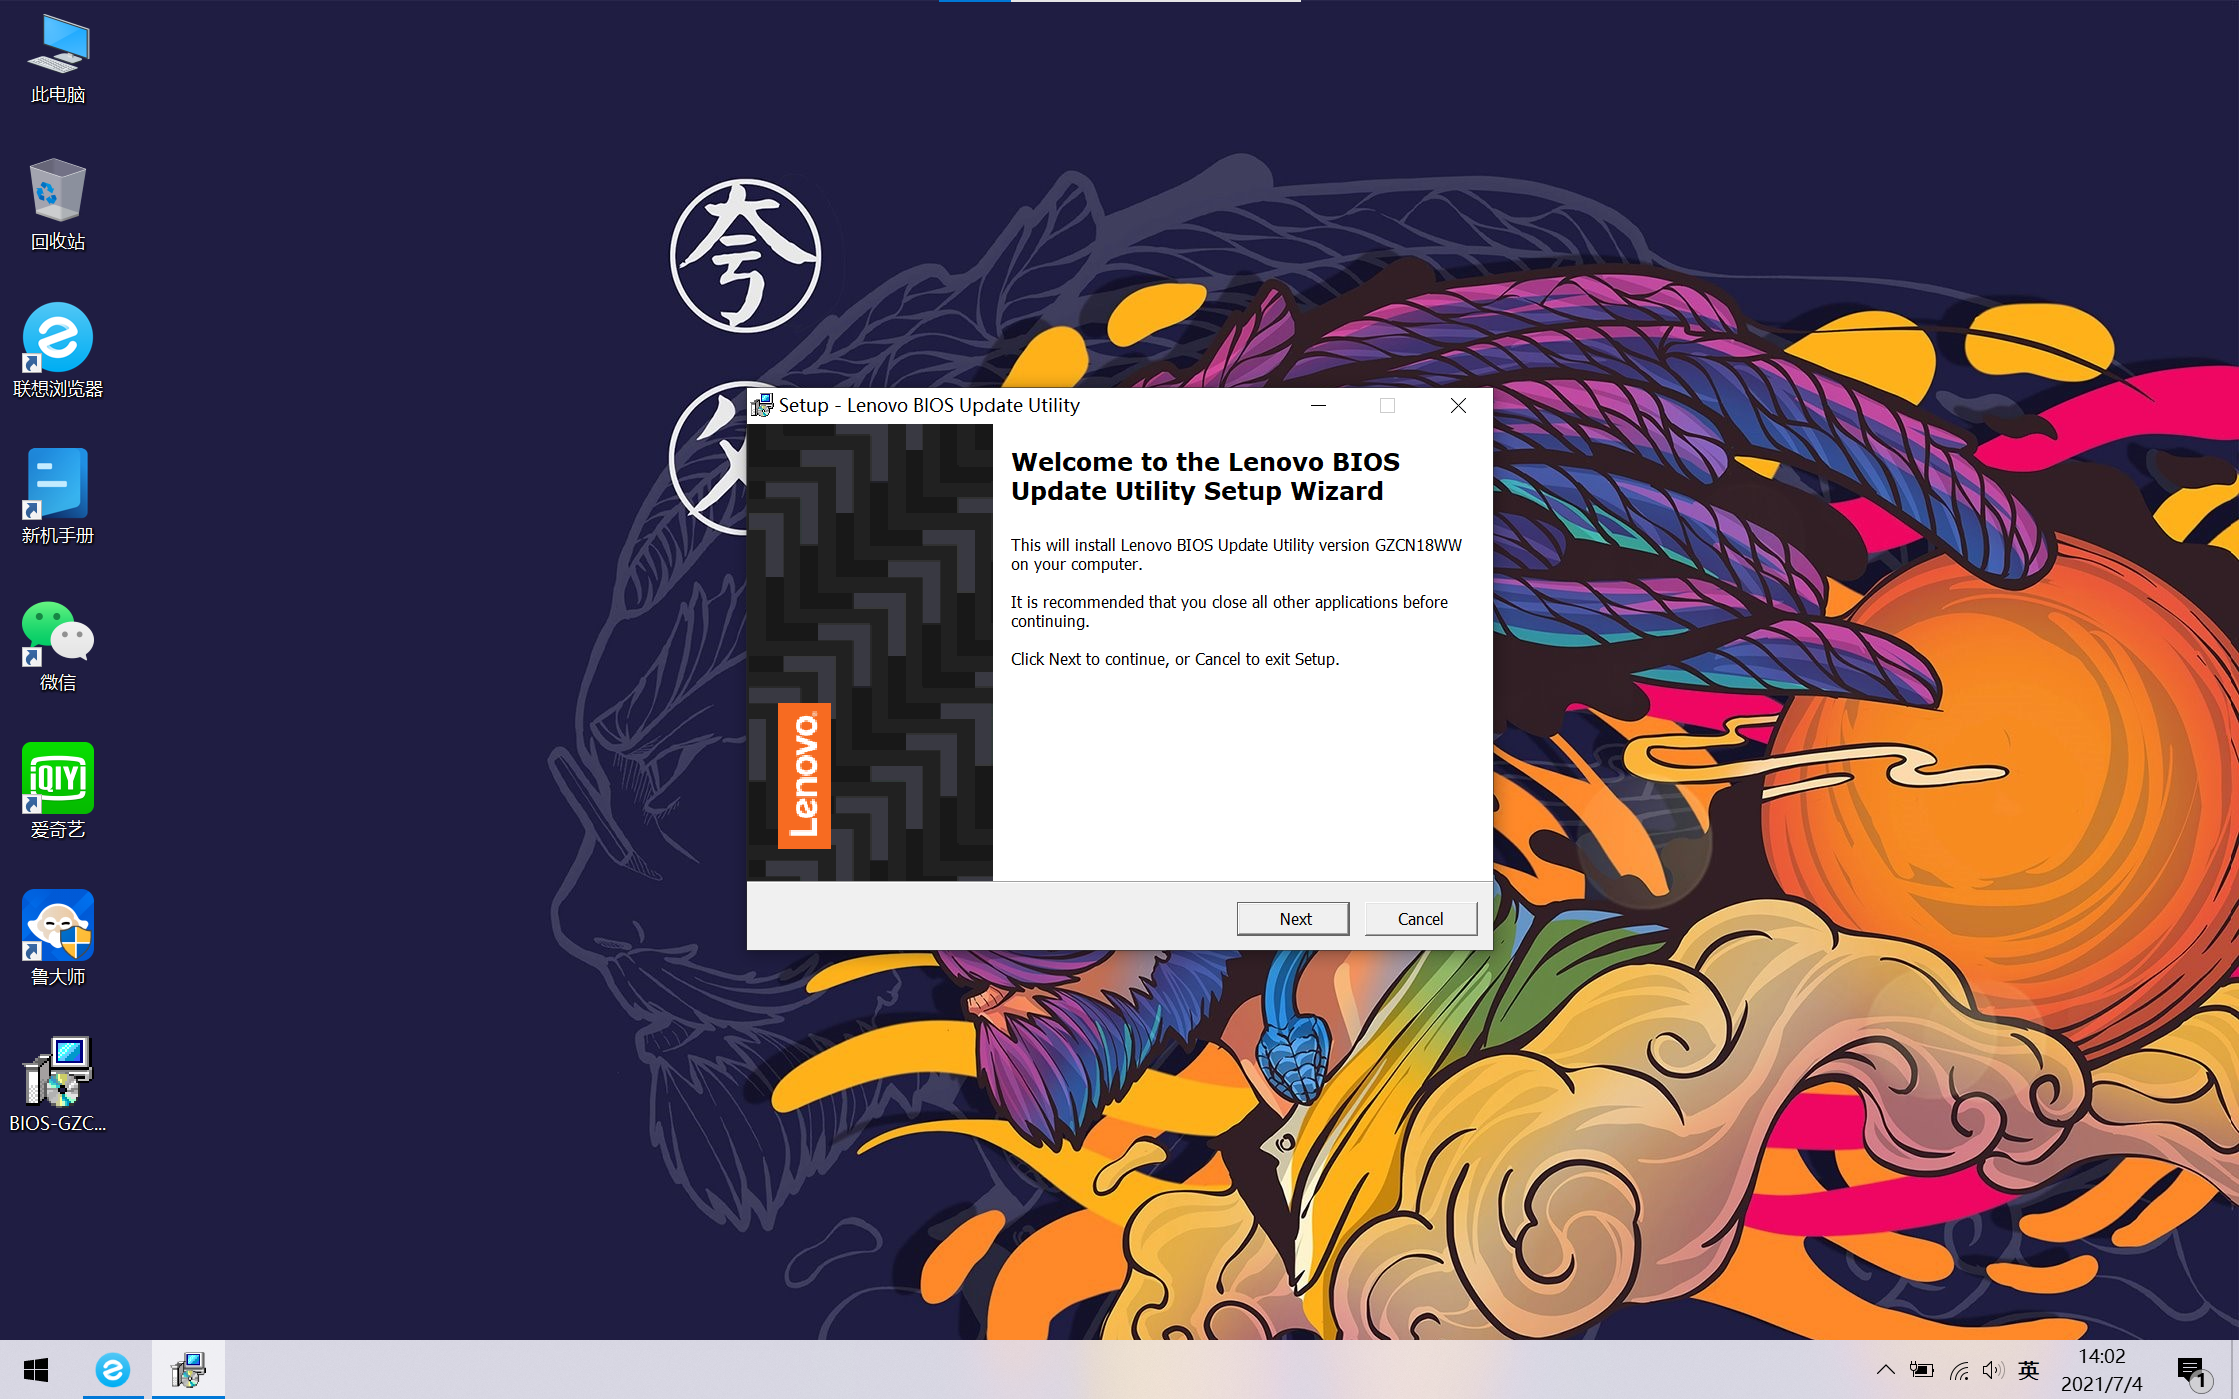Click the Lenovo logo in the wizard banner

(x=804, y=776)
